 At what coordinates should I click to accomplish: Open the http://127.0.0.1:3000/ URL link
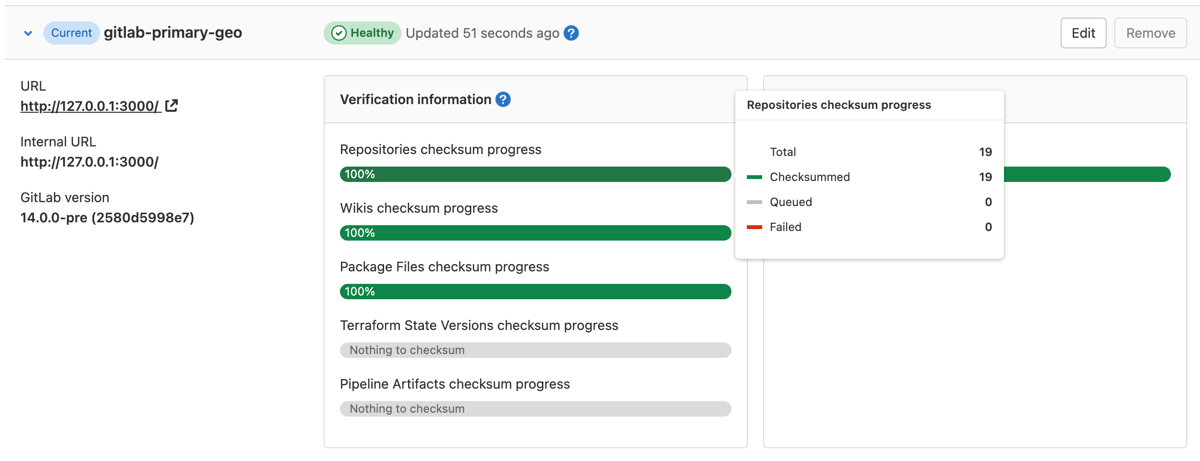pyautogui.click(x=90, y=106)
